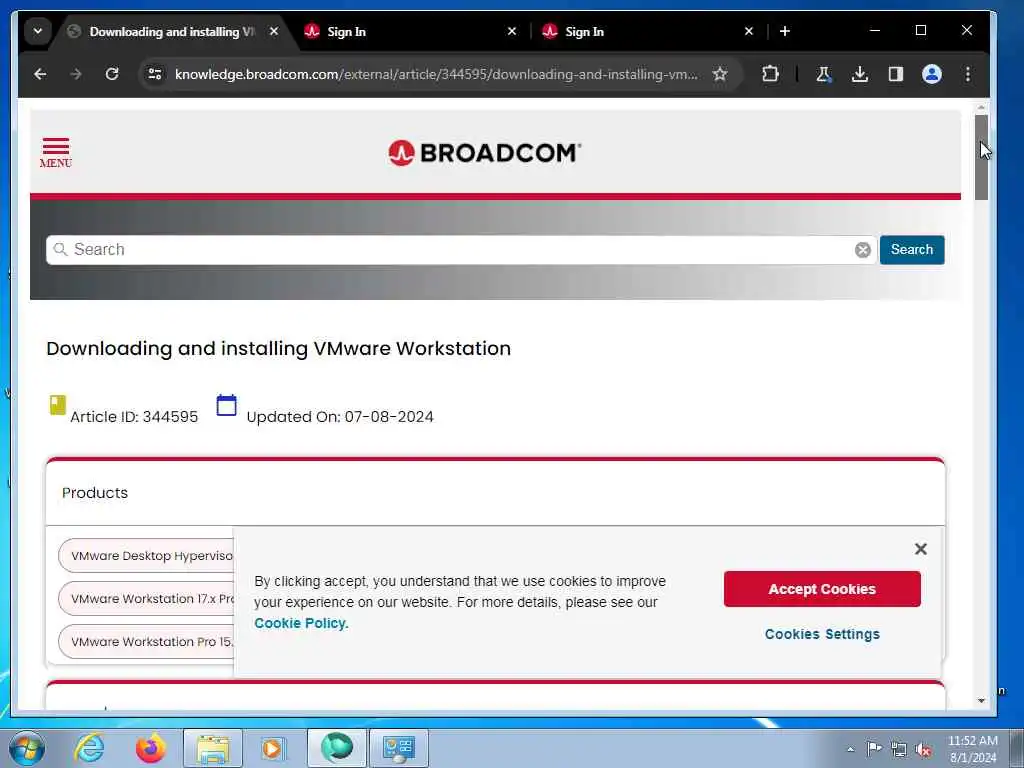Image resolution: width=1024 pixels, height=768 pixels.
Task: Click the green browser taskbar icon
Action: pos(336,748)
